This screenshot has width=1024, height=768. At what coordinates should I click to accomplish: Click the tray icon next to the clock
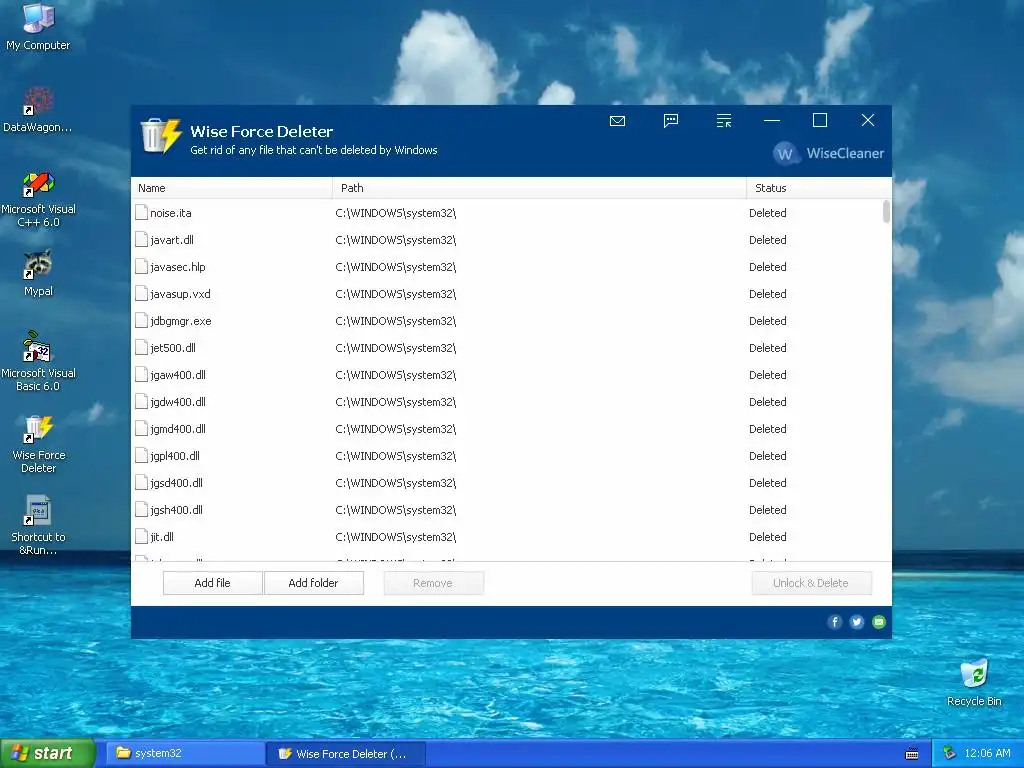tap(950, 753)
